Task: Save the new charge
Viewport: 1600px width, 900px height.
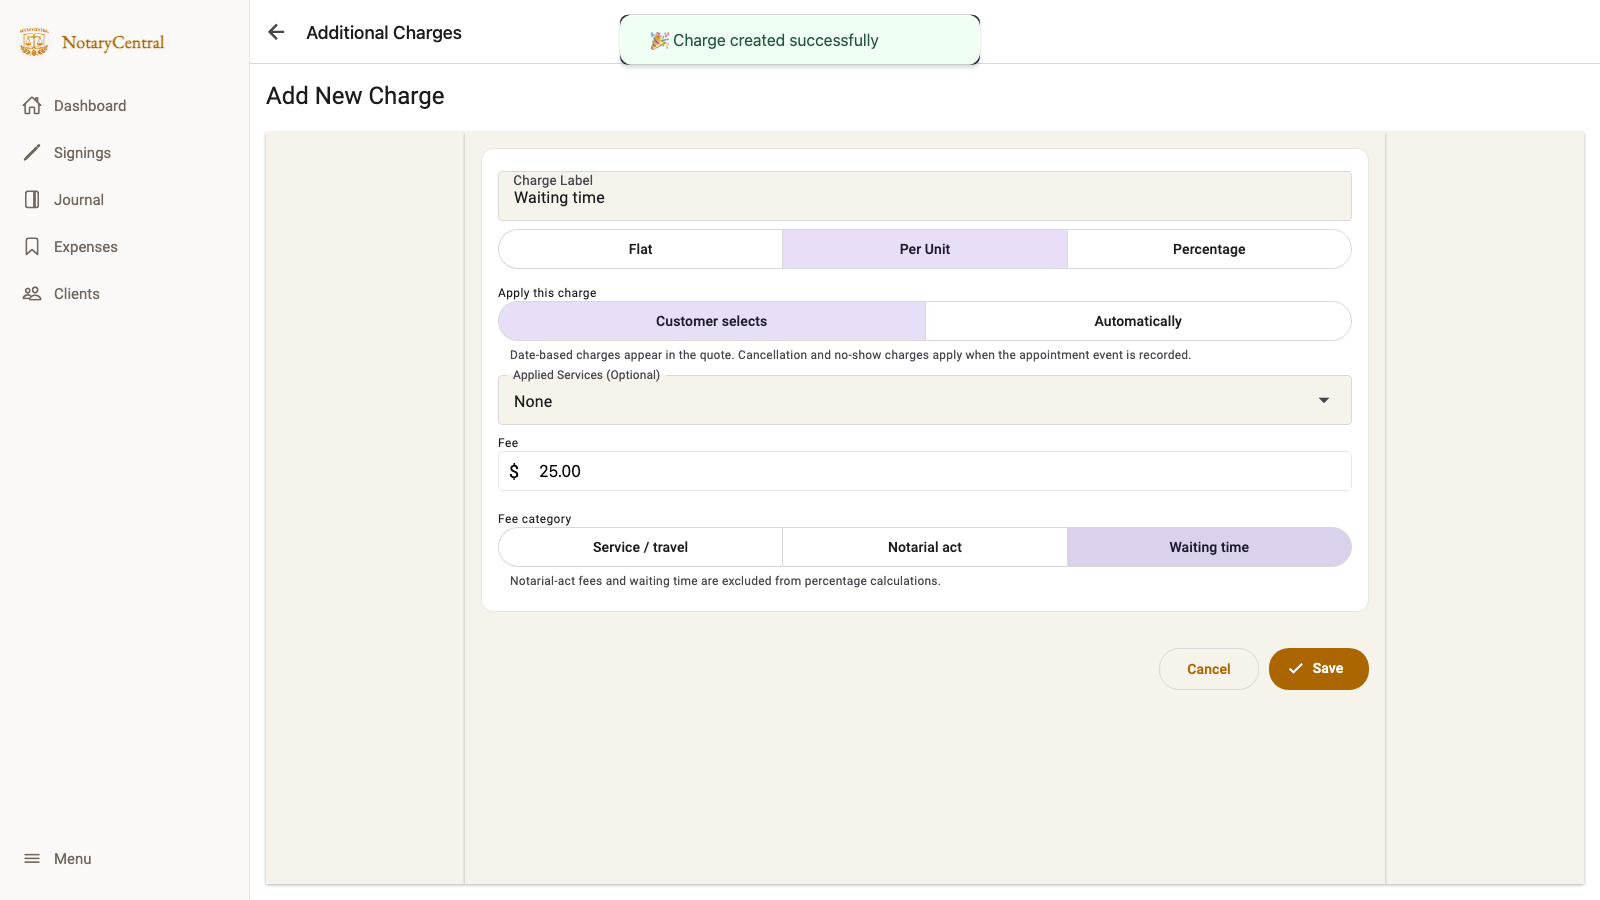Action: (1318, 669)
